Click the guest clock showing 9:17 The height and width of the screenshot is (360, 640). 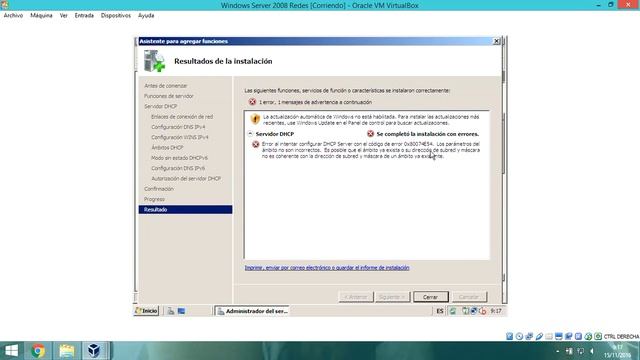click(x=496, y=311)
